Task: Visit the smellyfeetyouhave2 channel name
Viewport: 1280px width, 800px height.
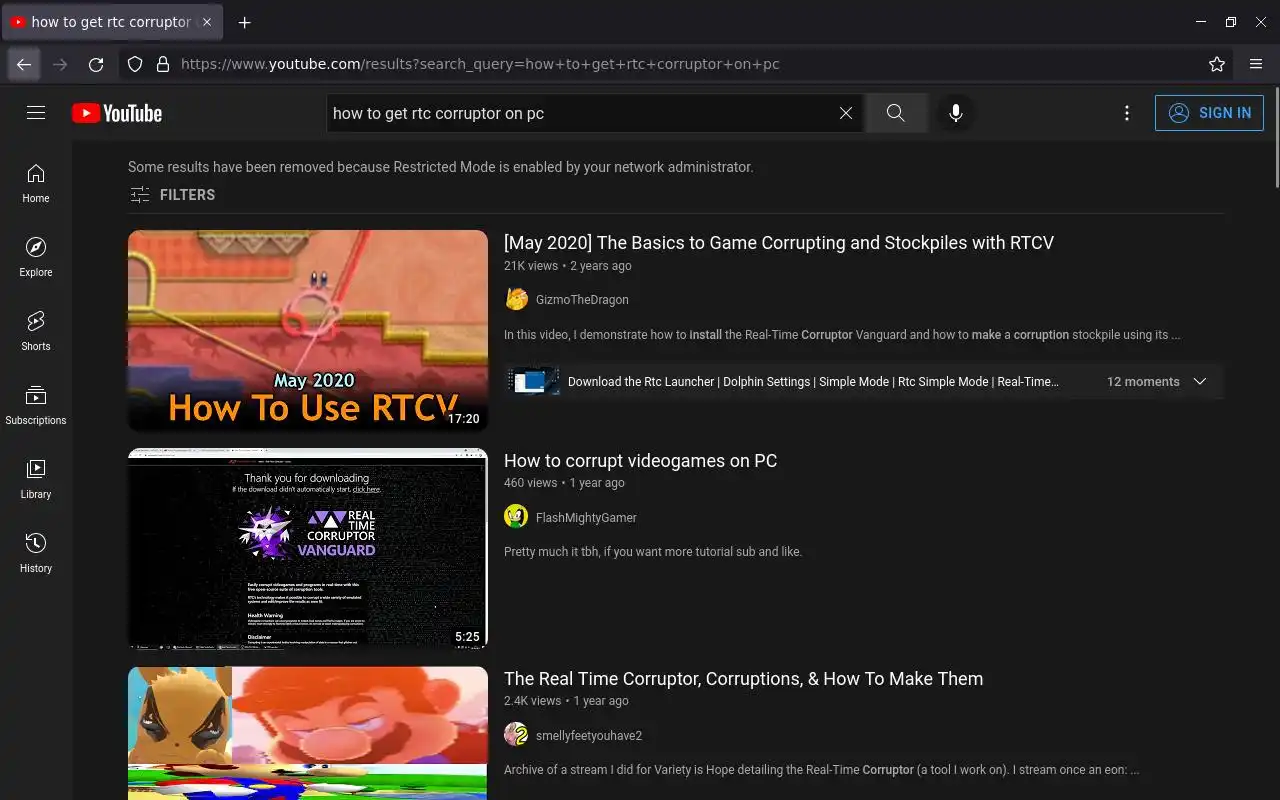Action: pos(589,736)
